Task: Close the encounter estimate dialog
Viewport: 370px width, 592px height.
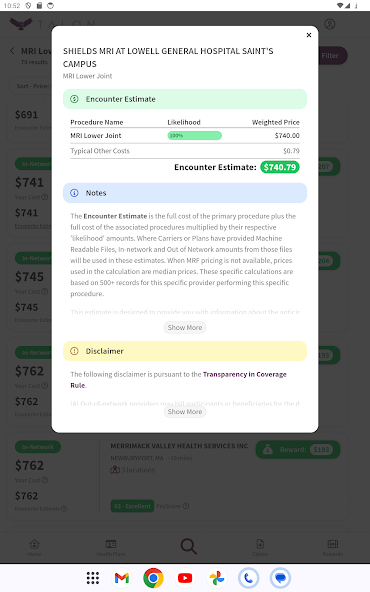Action: pos(308,35)
